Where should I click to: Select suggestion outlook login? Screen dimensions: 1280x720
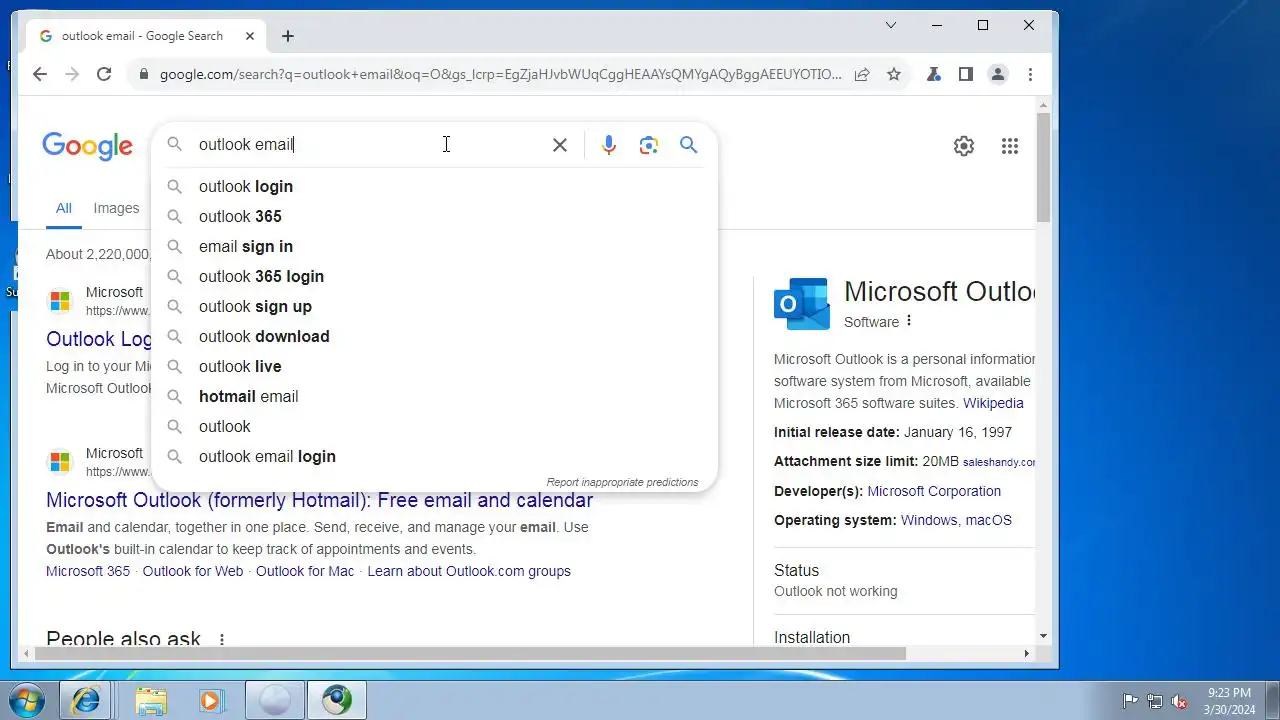pyautogui.click(x=434, y=186)
